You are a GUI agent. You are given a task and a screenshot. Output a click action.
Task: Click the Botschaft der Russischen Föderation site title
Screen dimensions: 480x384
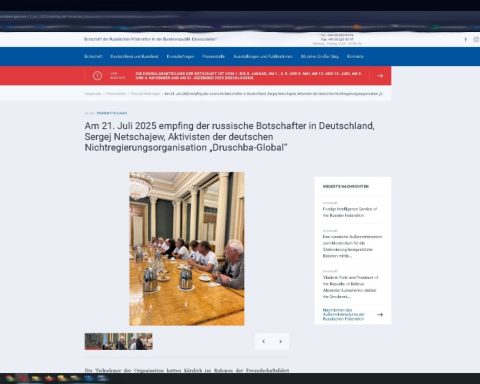click(150, 39)
